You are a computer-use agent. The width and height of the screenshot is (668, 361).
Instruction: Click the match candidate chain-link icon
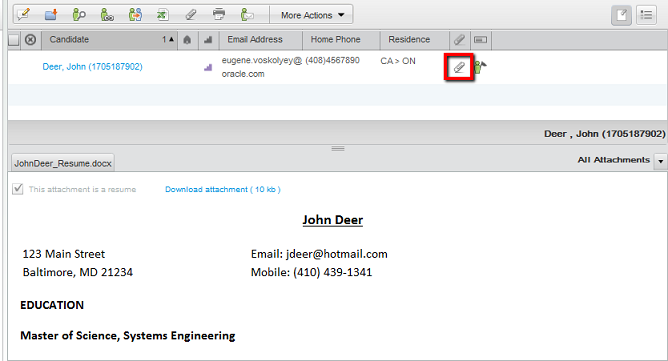click(107, 15)
